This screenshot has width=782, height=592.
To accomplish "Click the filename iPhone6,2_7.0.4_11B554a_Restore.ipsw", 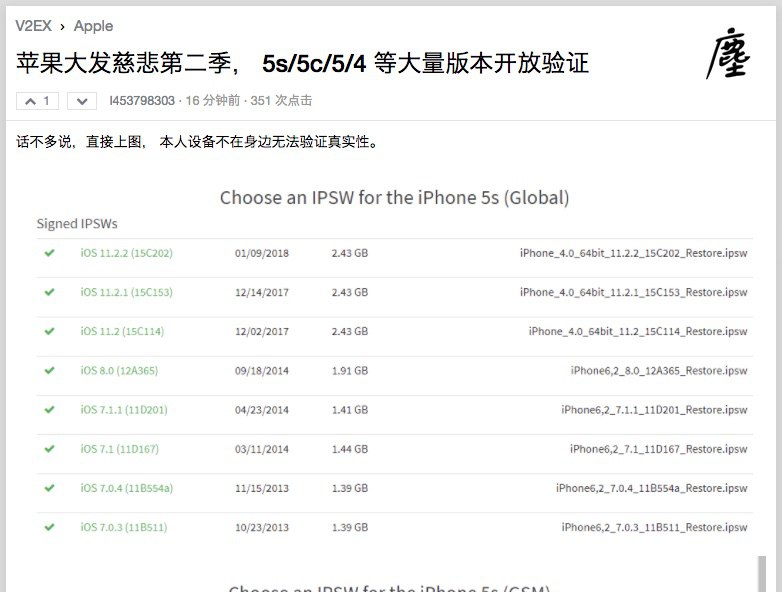I will (x=652, y=488).
